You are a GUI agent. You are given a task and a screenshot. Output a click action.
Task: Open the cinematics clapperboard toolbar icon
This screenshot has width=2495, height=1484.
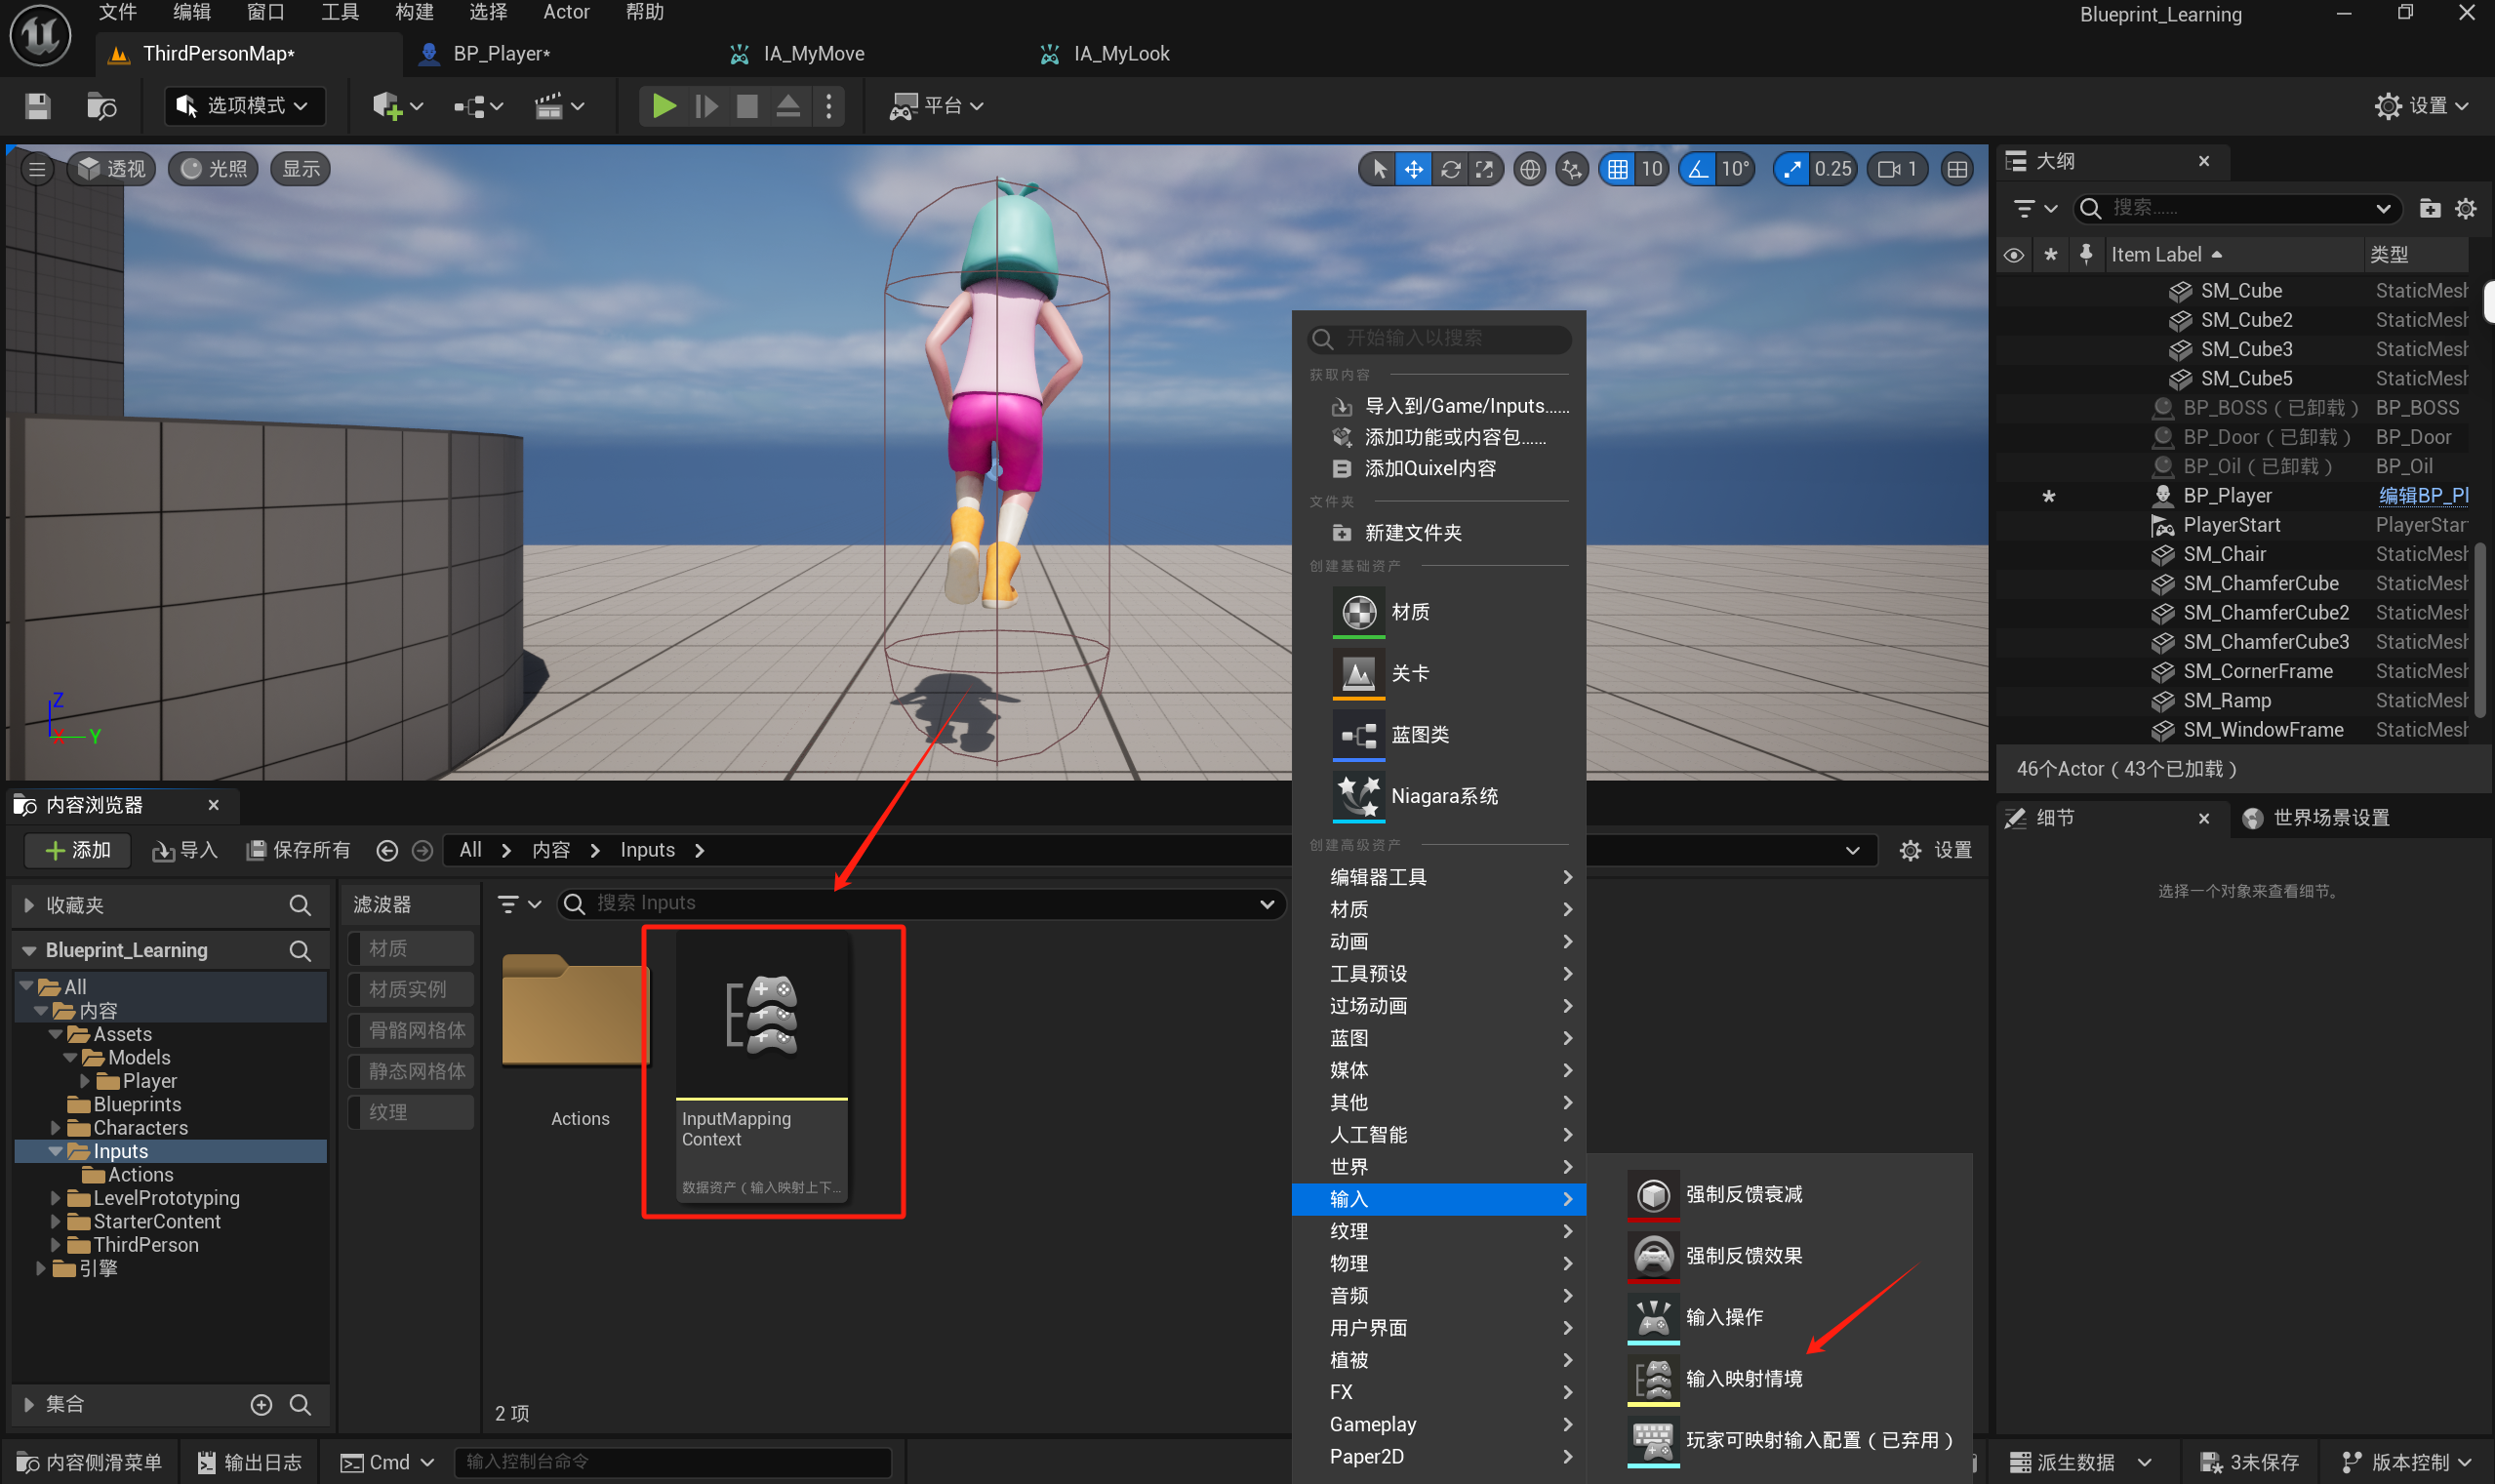[x=549, y=106]
